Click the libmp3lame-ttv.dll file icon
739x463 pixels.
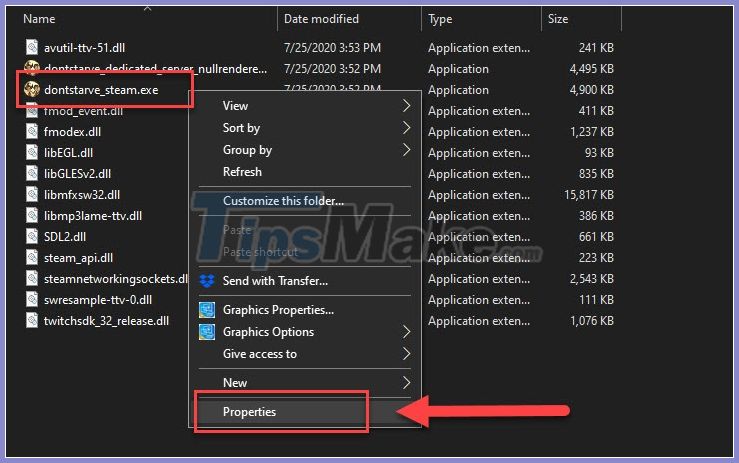(32, 215)
